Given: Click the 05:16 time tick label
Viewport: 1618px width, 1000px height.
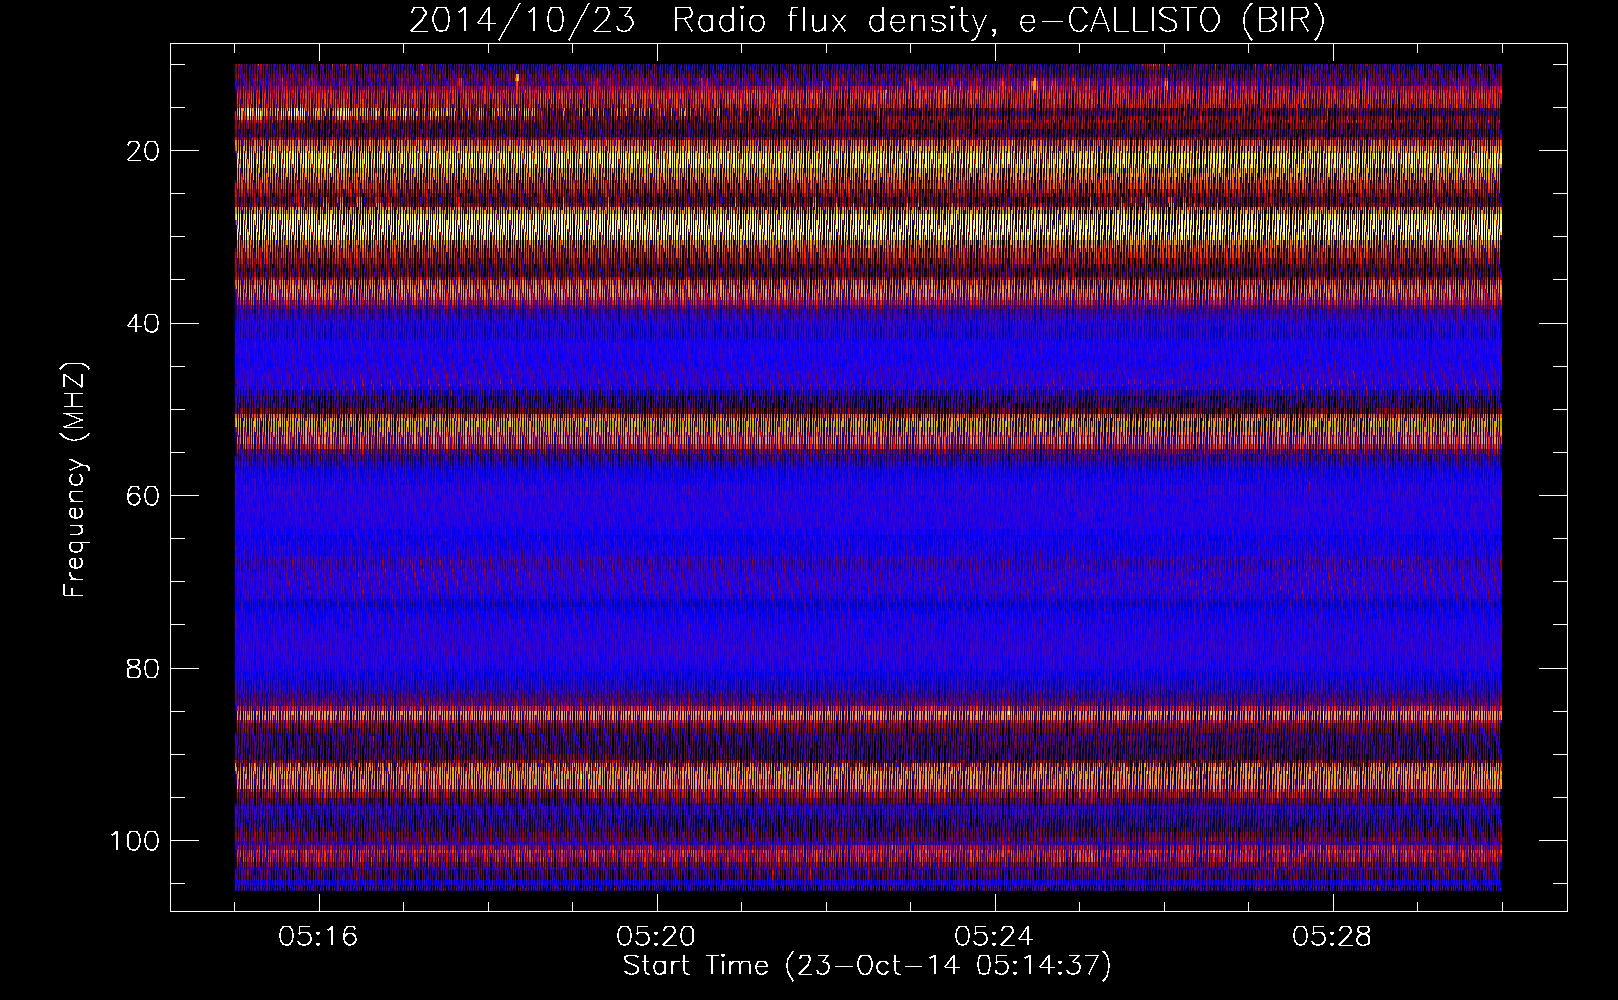Looking at the screenshot, I should point(319,937).
